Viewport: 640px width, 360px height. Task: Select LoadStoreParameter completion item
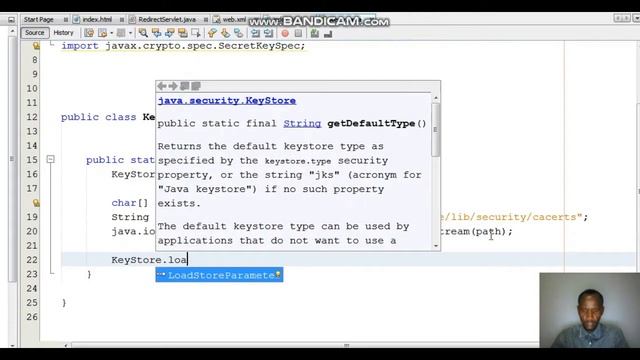(x=219, y=275)
